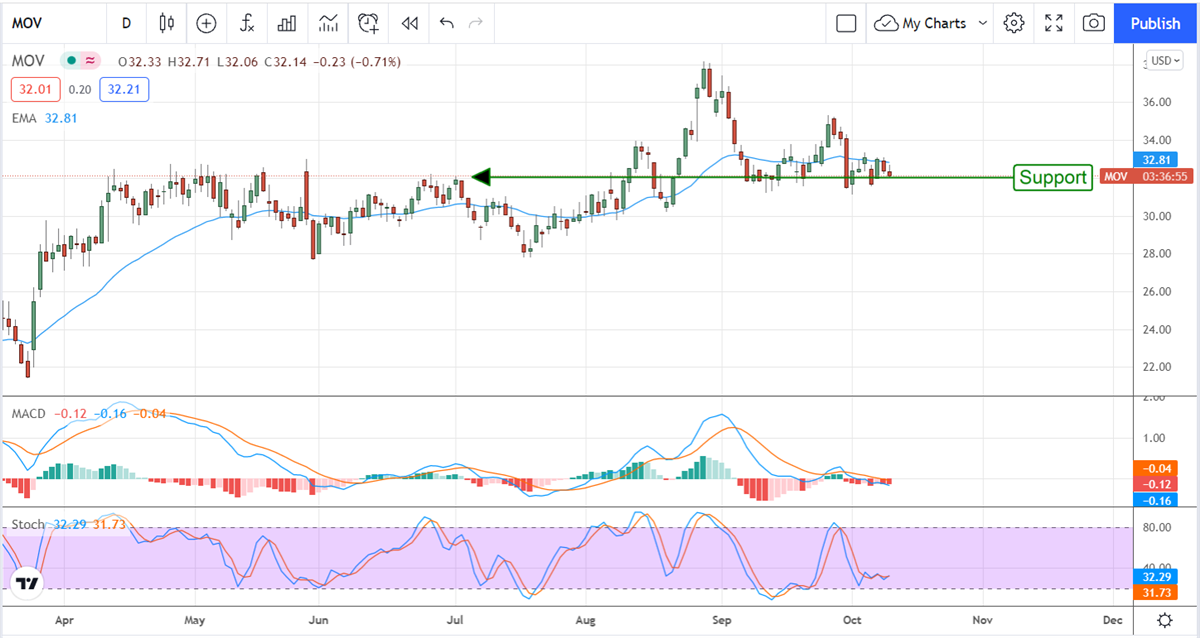Undo the last chart action
Viewport: 1200px width, 638px height.
pyautogui.click(x=446, y=22)
